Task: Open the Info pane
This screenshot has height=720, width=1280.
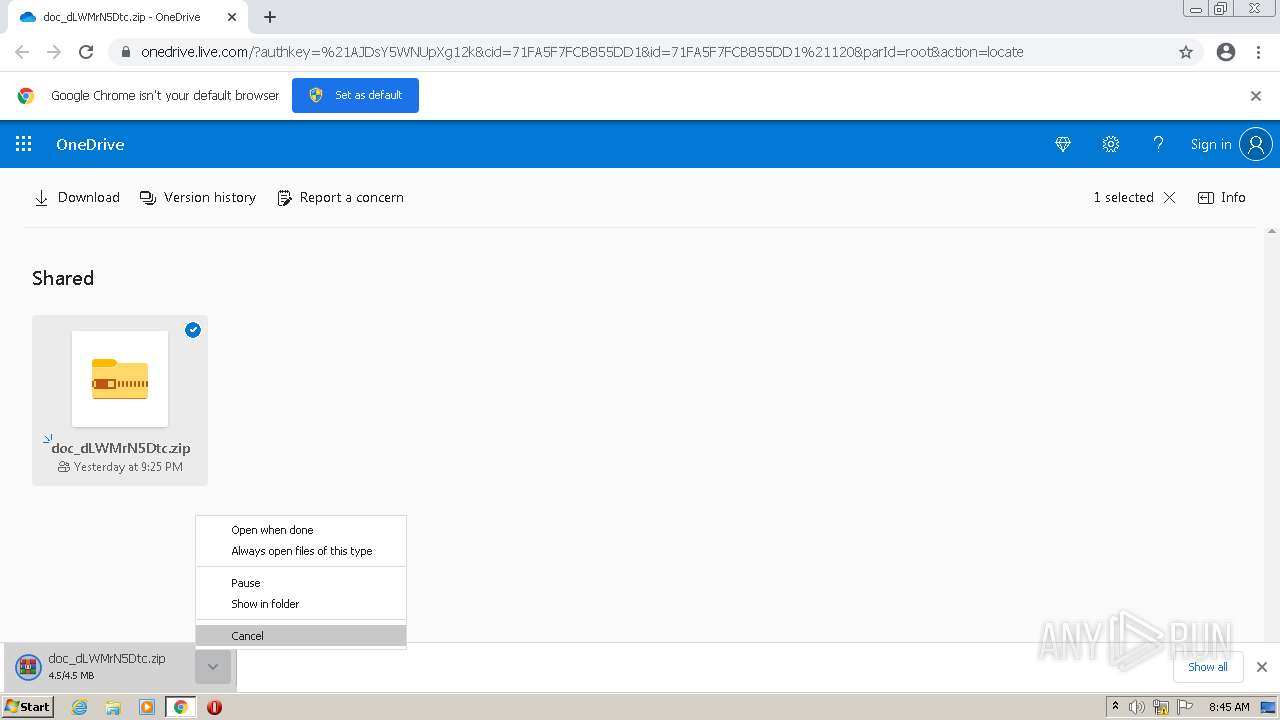Action: (1222, 197)
